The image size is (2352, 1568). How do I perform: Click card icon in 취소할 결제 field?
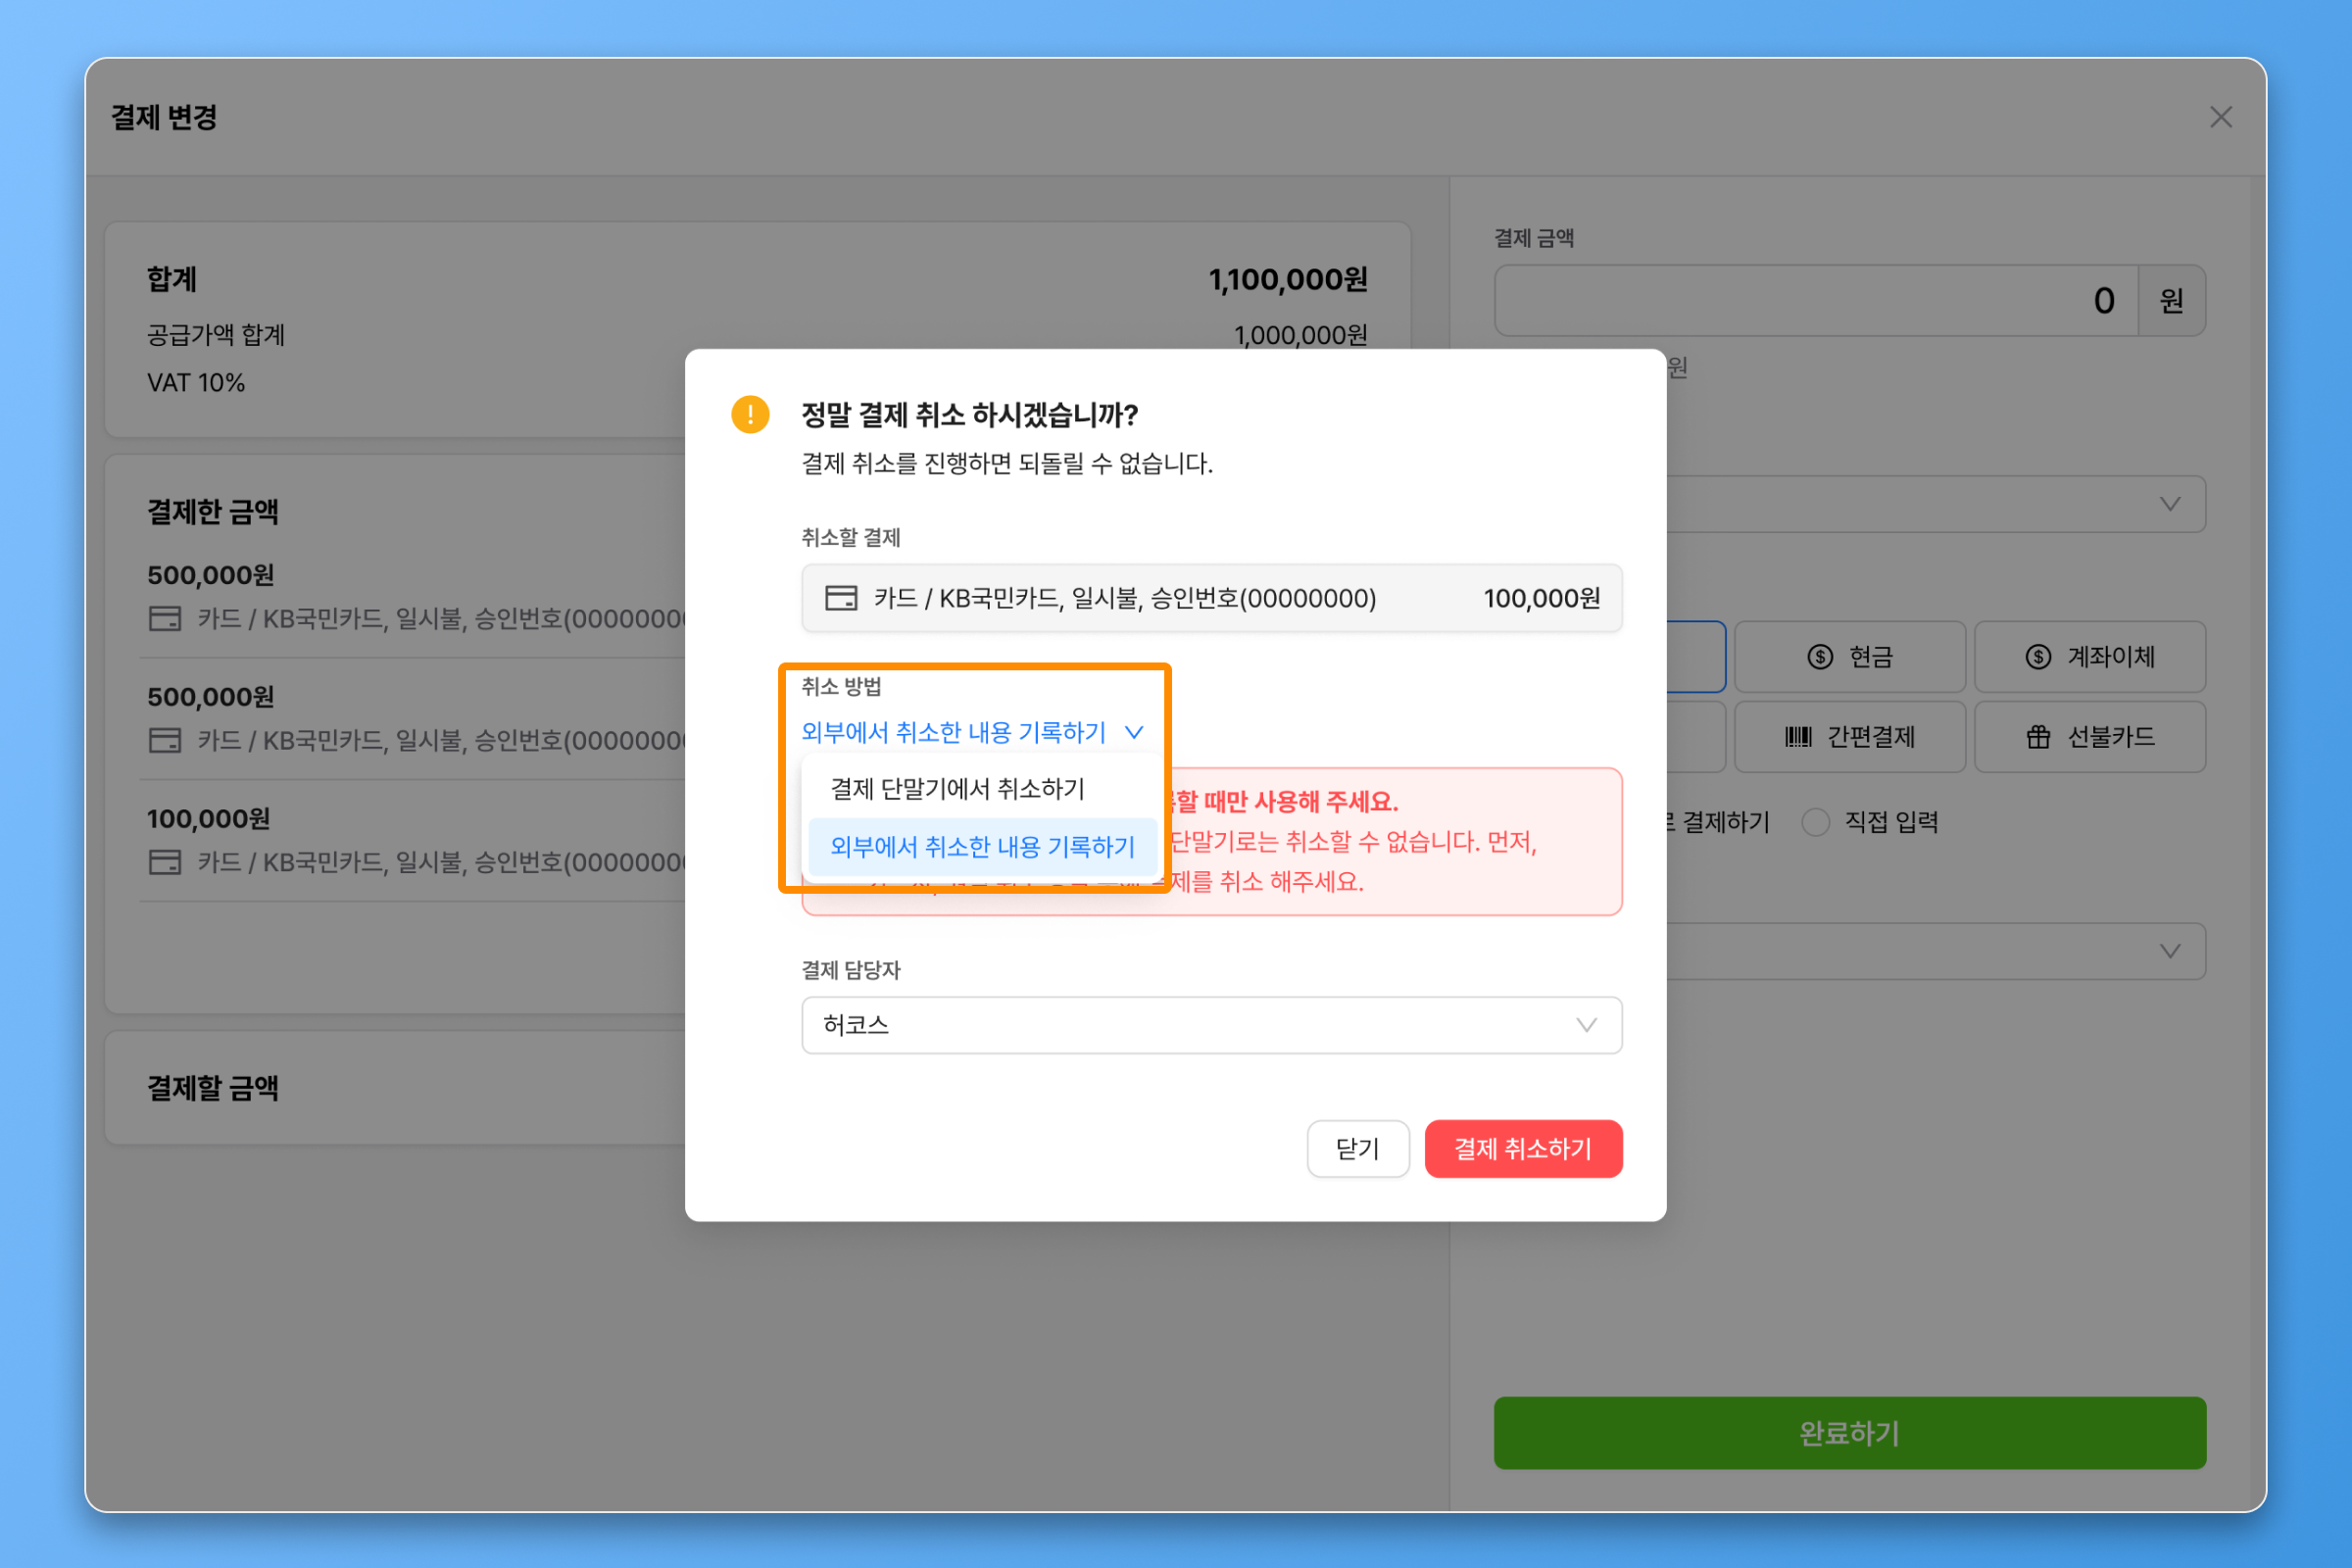coord(841,598)
